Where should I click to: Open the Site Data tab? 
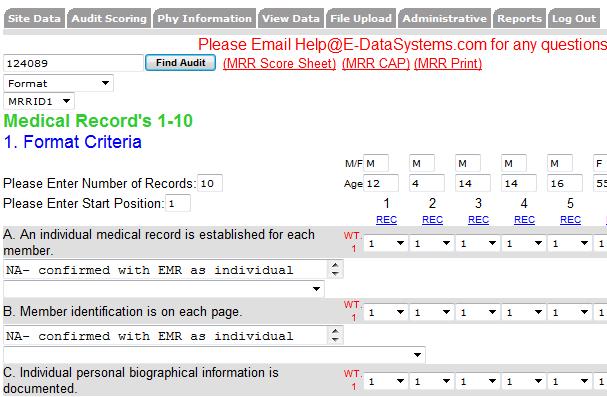(34, 18)
